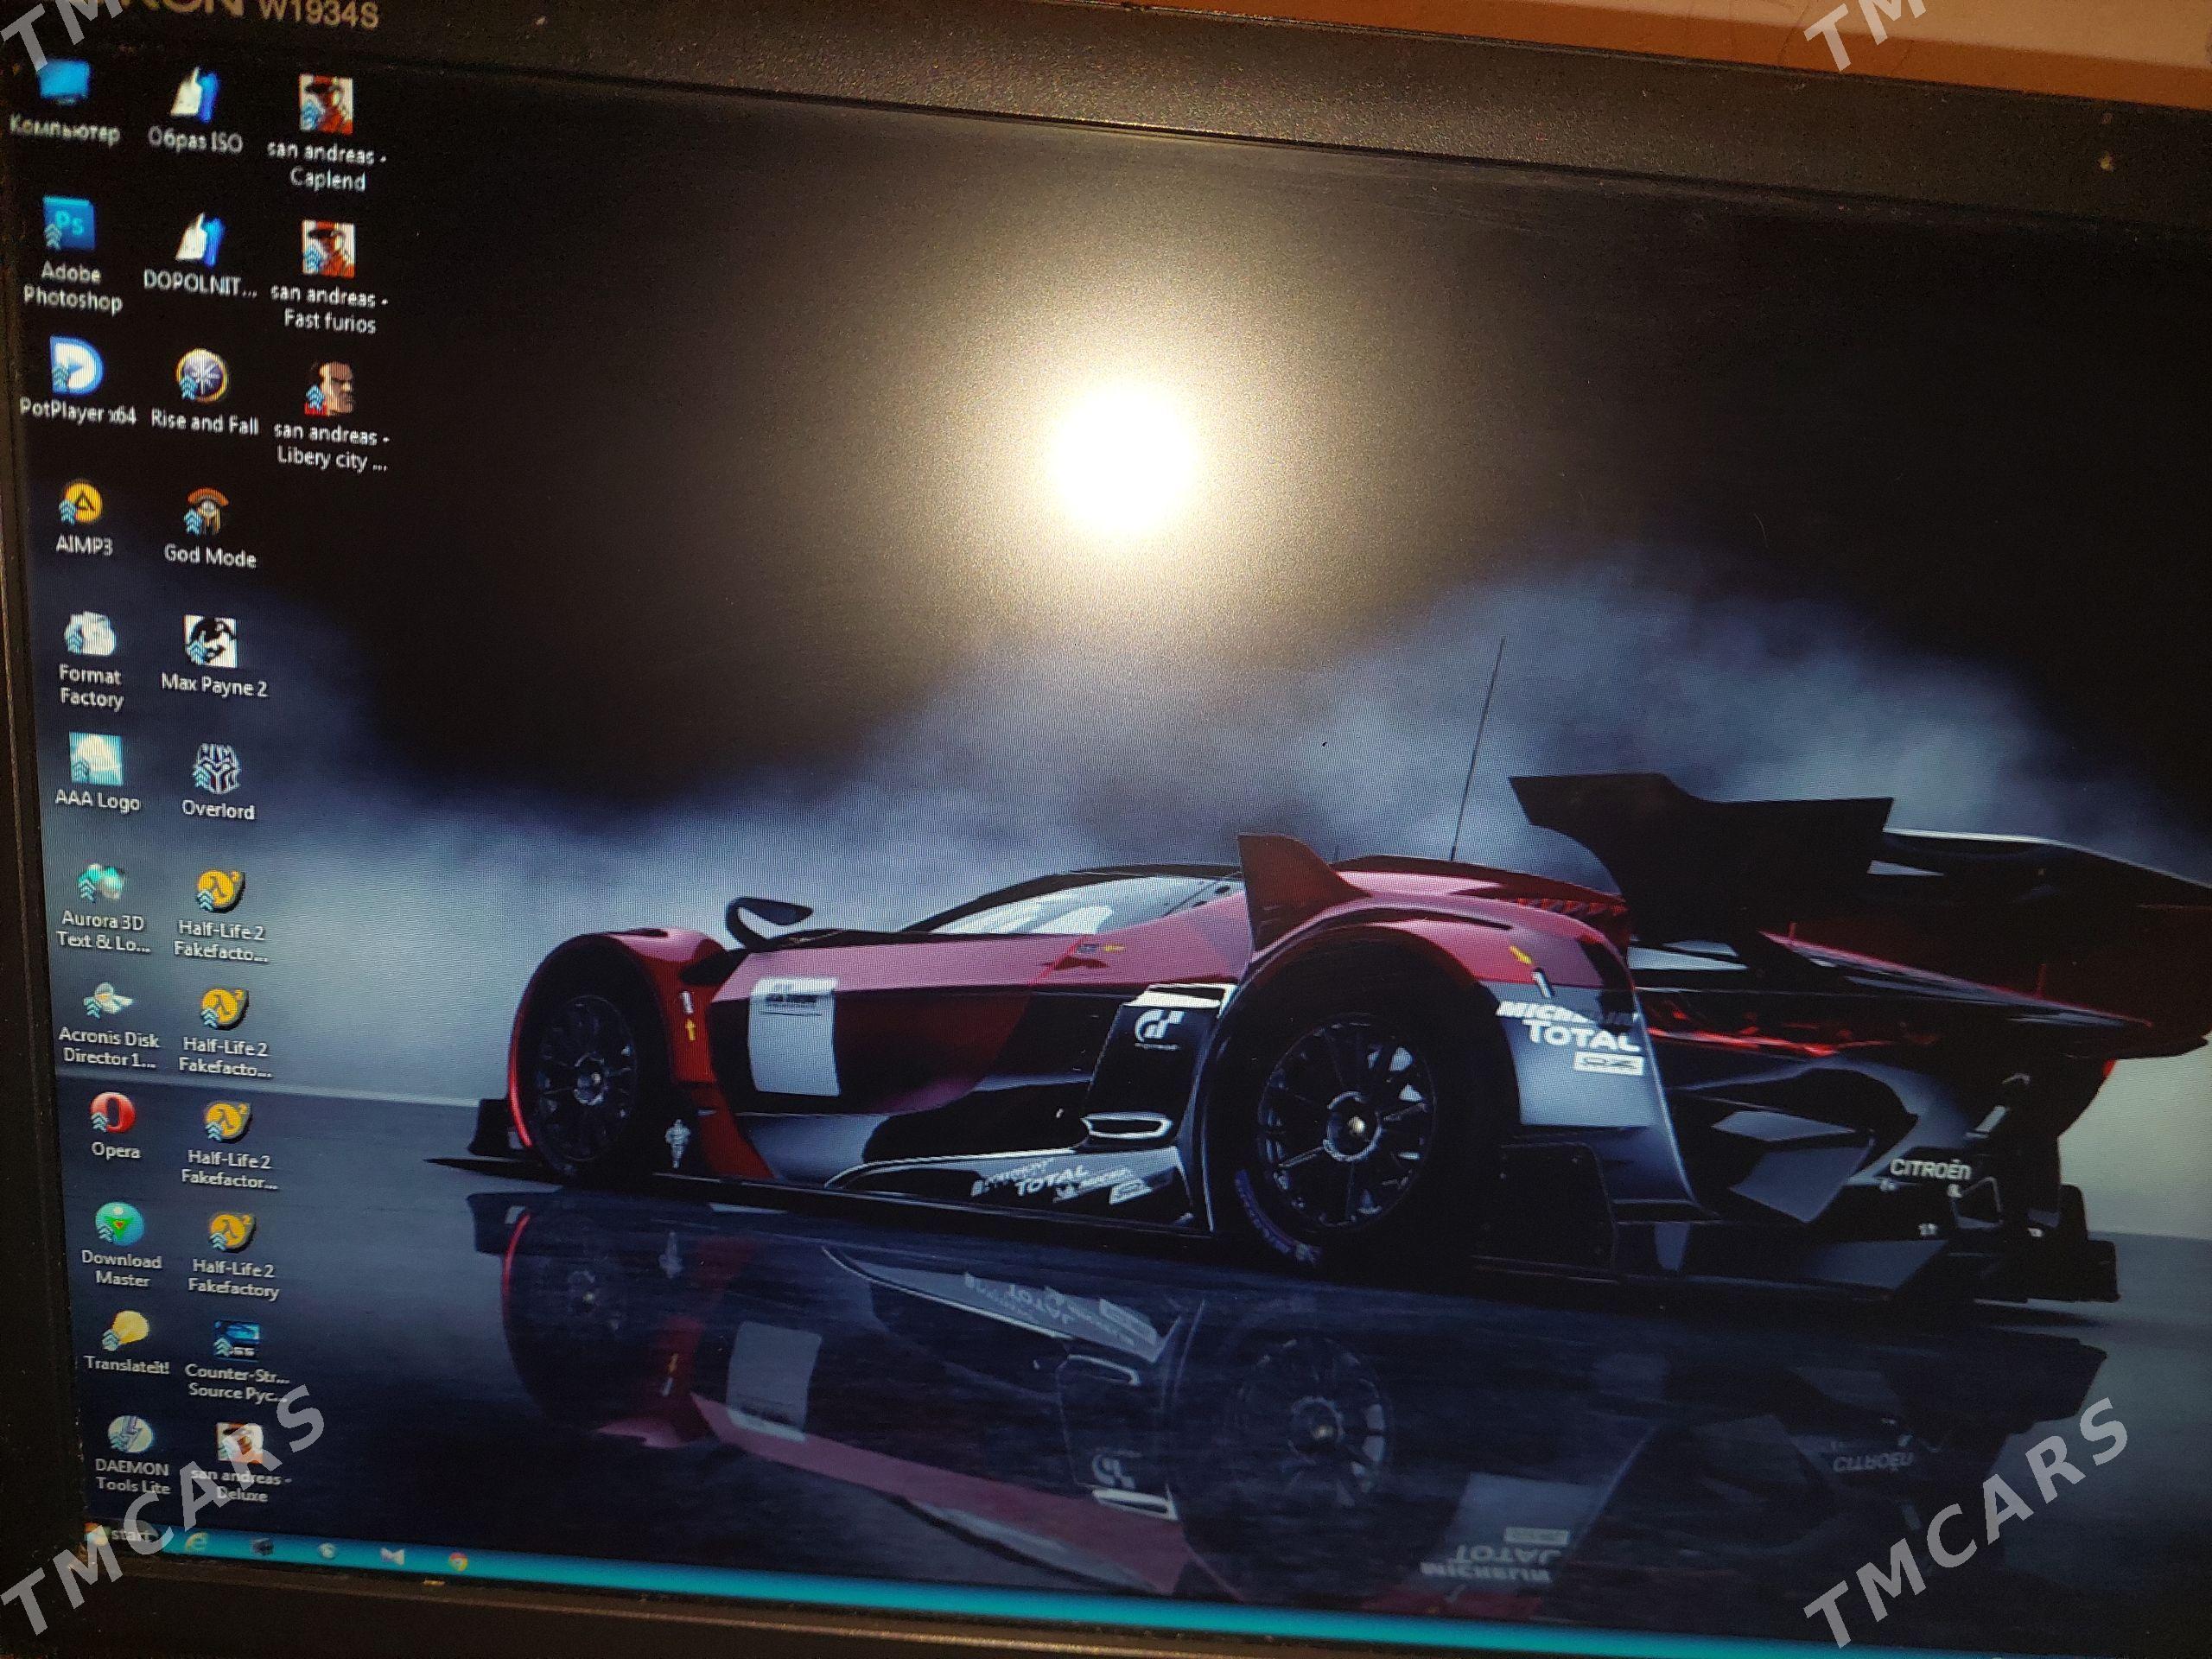This screenshot has width=2212, height=1659.
Task: Launch the Download Master shortcut
Action: pos(121,1245)
